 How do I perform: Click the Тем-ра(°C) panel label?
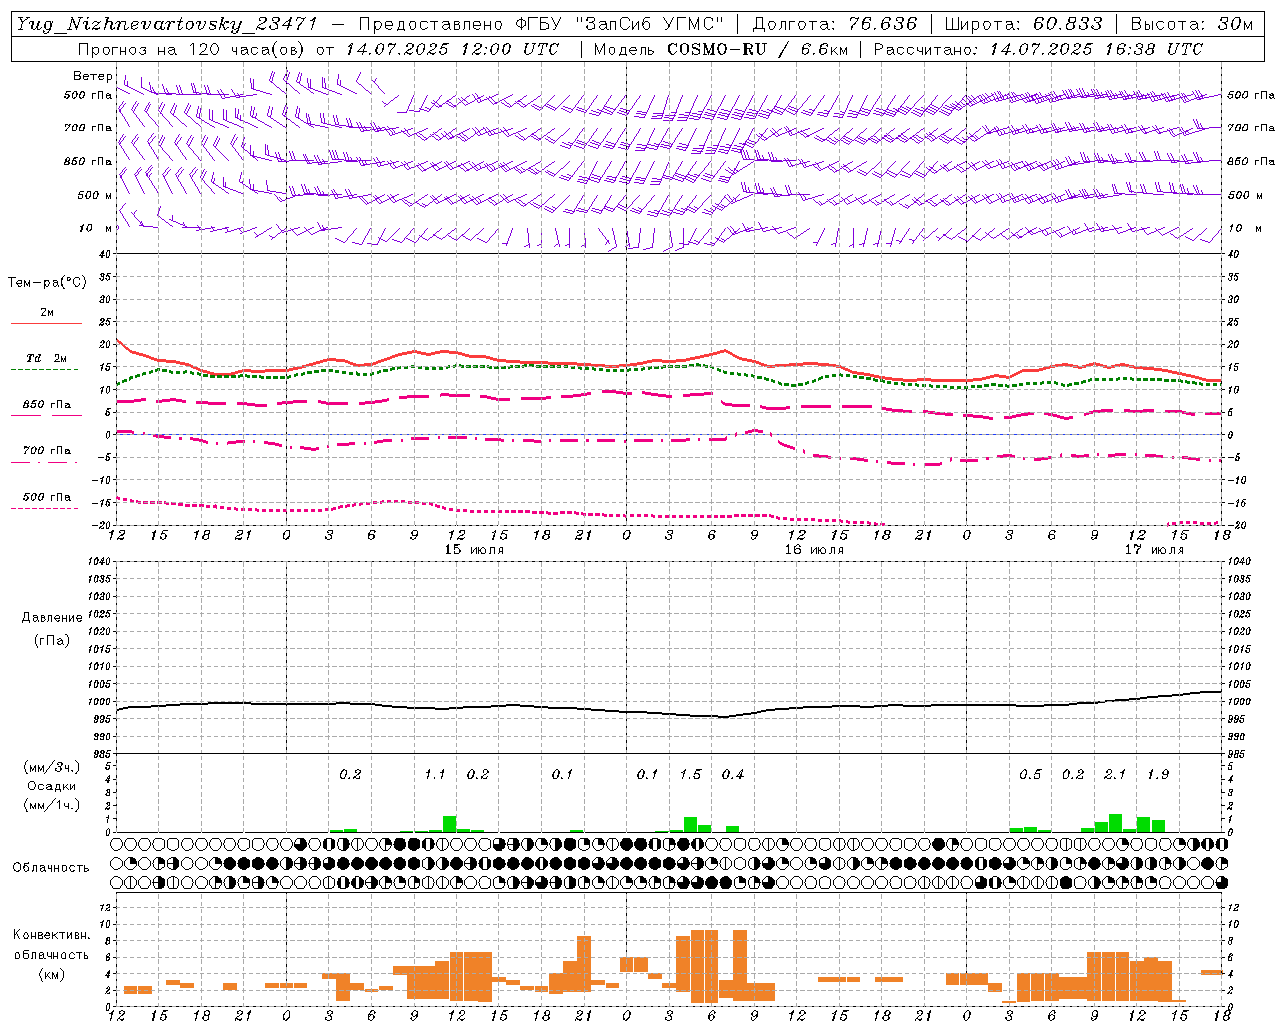[x=47, y=283]
